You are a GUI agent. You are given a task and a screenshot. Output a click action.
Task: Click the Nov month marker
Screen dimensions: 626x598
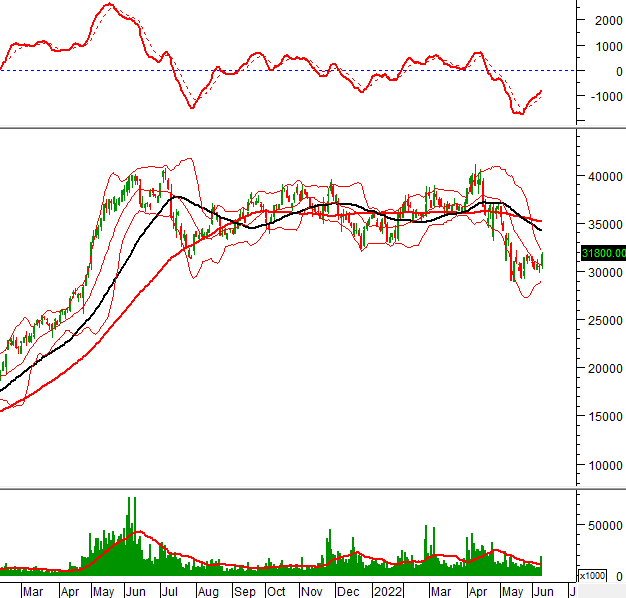click(314, 591)
